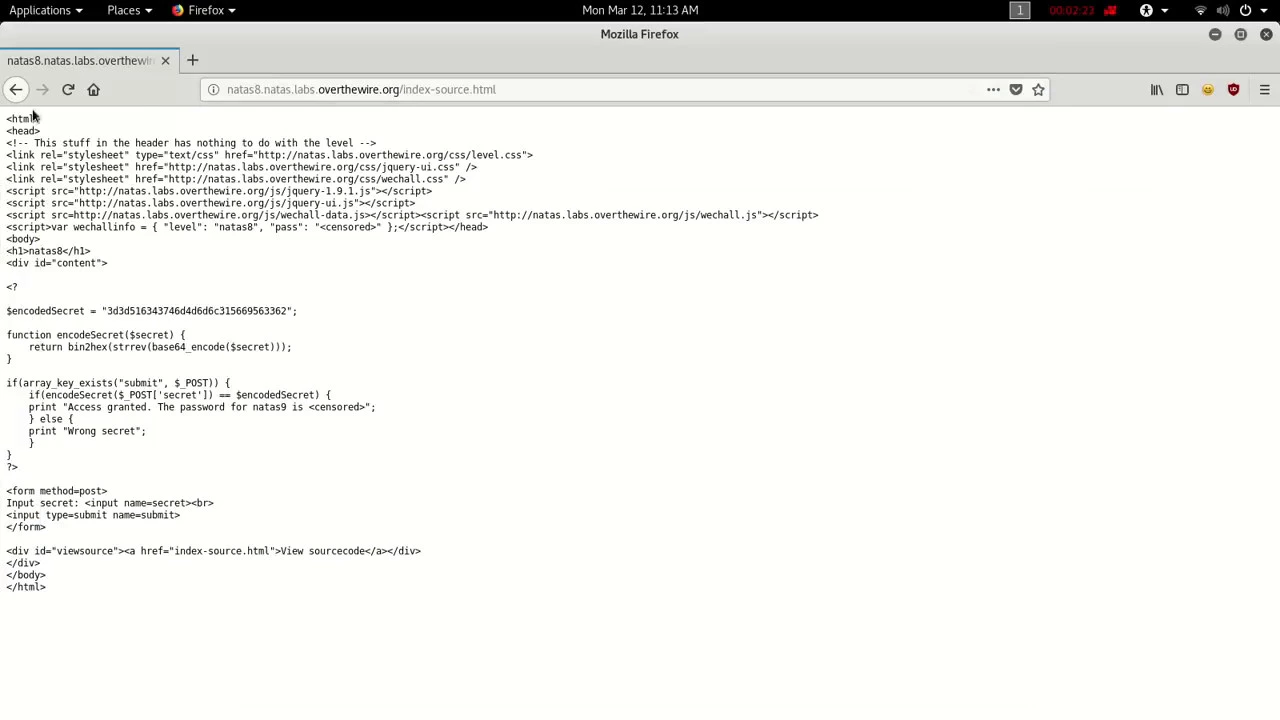Click the '<form method=post>' line
This screenshot has height=720, width=1280.
(57, 491)
